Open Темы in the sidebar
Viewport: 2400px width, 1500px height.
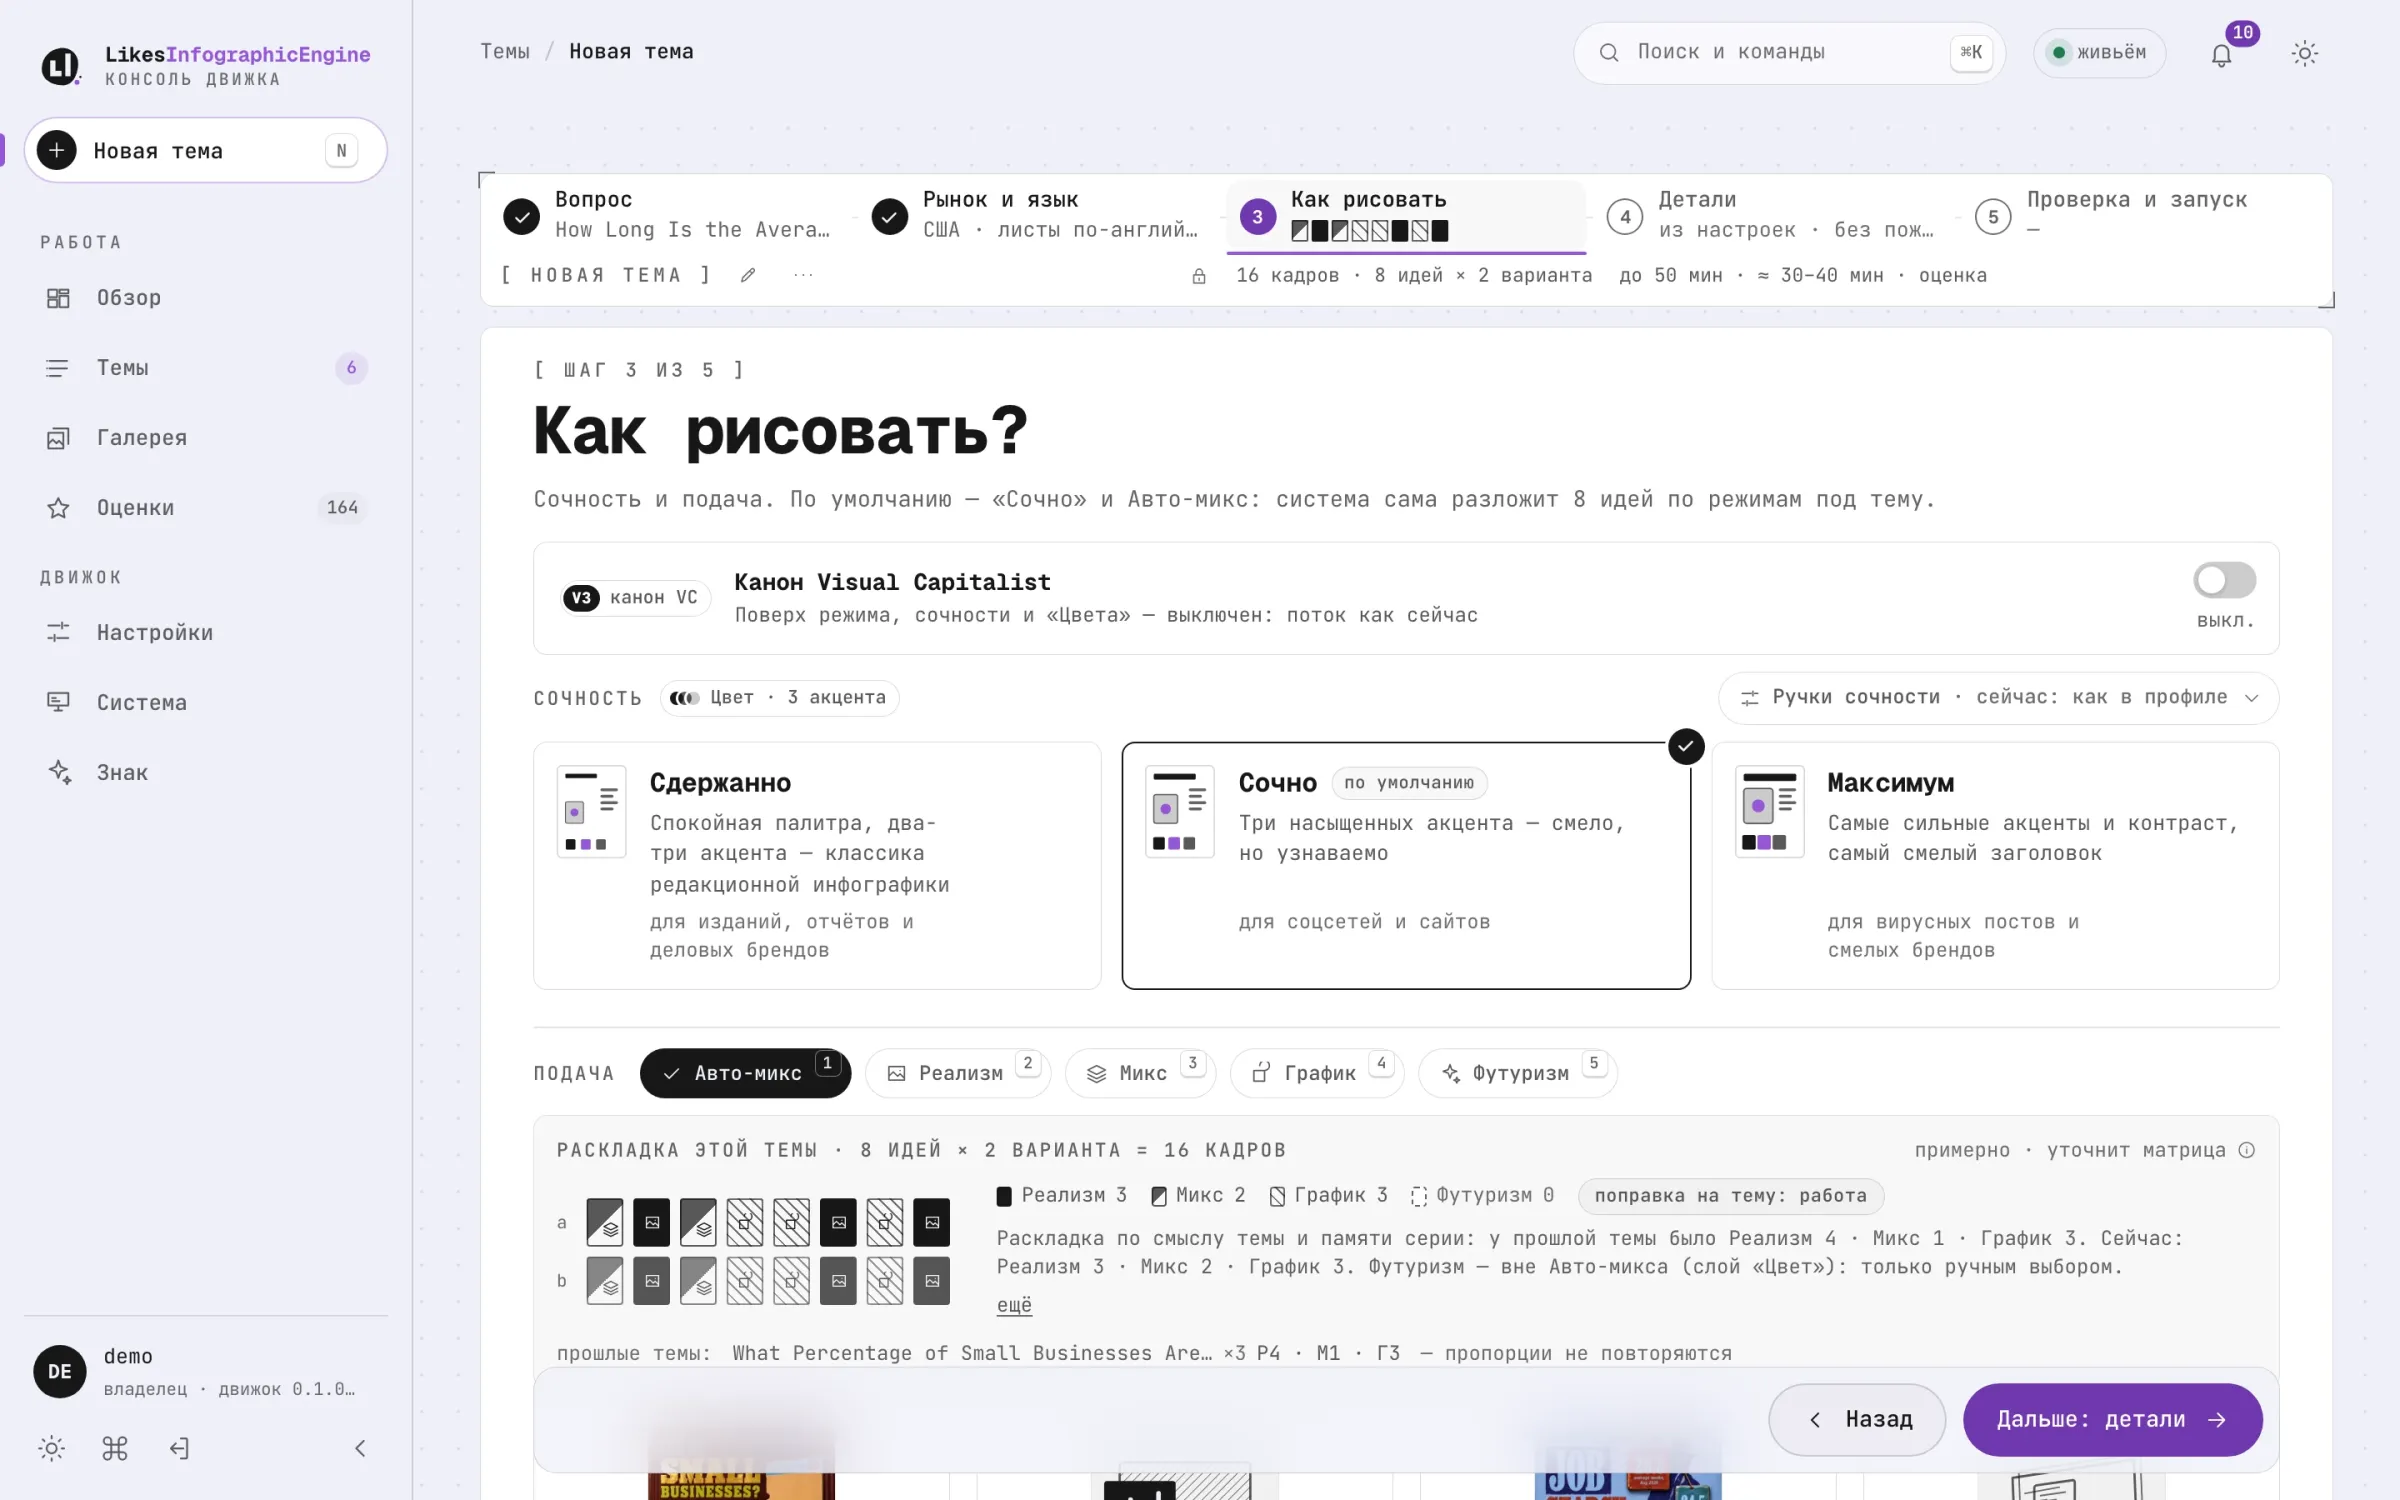tap(205, 368)
